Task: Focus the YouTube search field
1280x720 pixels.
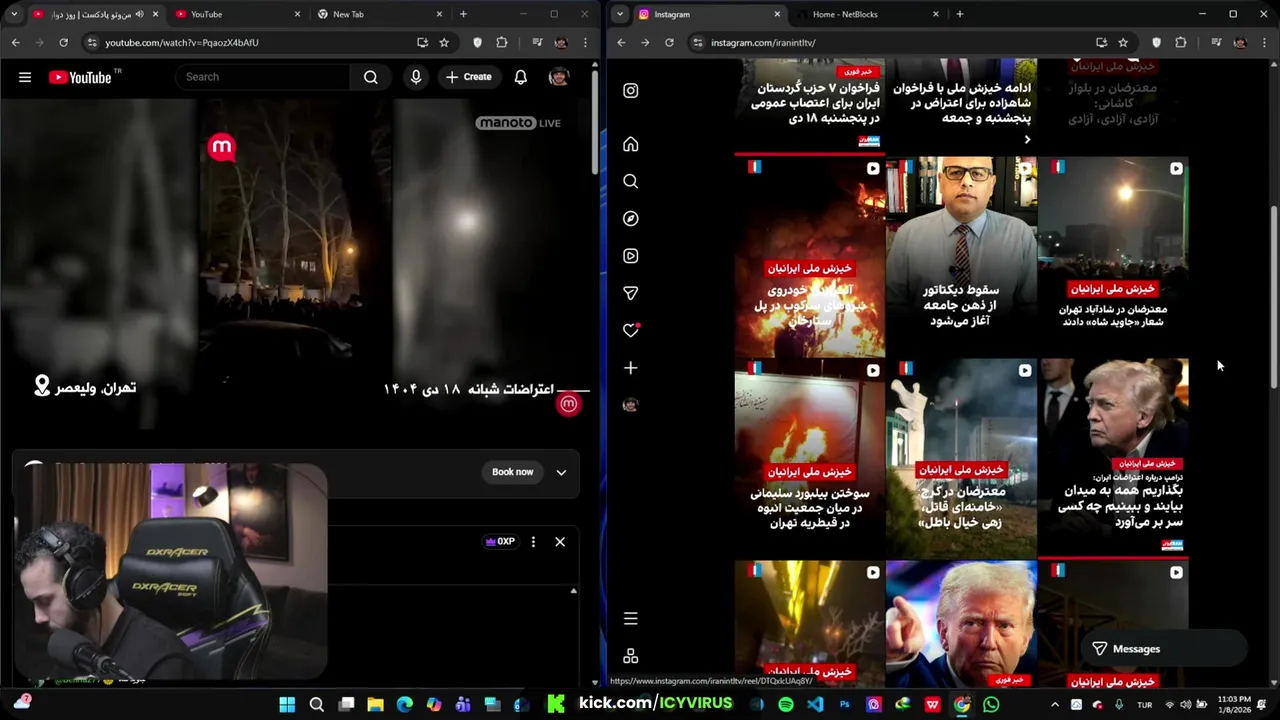Action: pos(262,77)
